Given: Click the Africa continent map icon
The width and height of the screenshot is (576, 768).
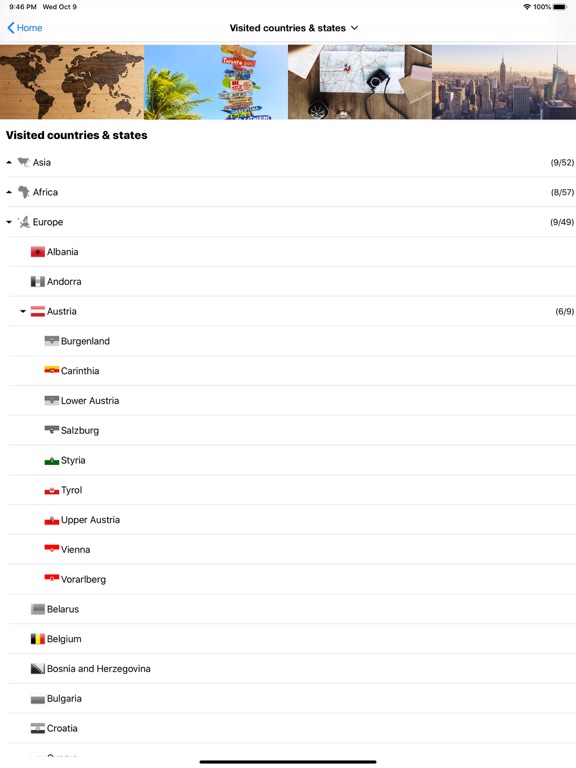Looking at the screenshot, I should (x=24, y=192).
